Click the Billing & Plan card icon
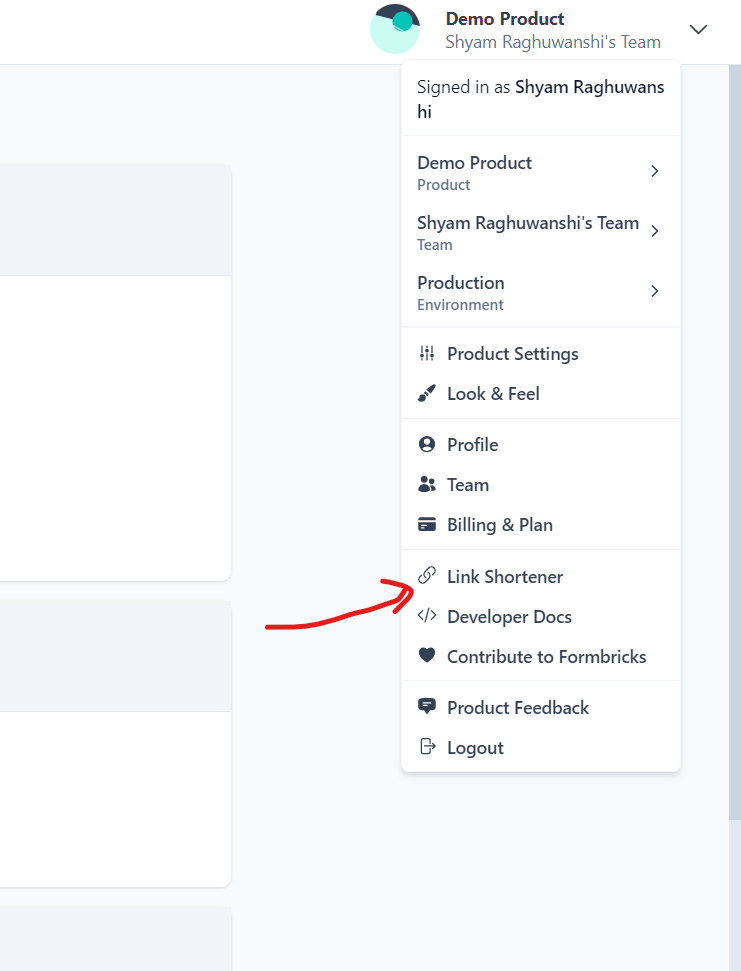This screenshot has width=741, height=971. [427, 524]
